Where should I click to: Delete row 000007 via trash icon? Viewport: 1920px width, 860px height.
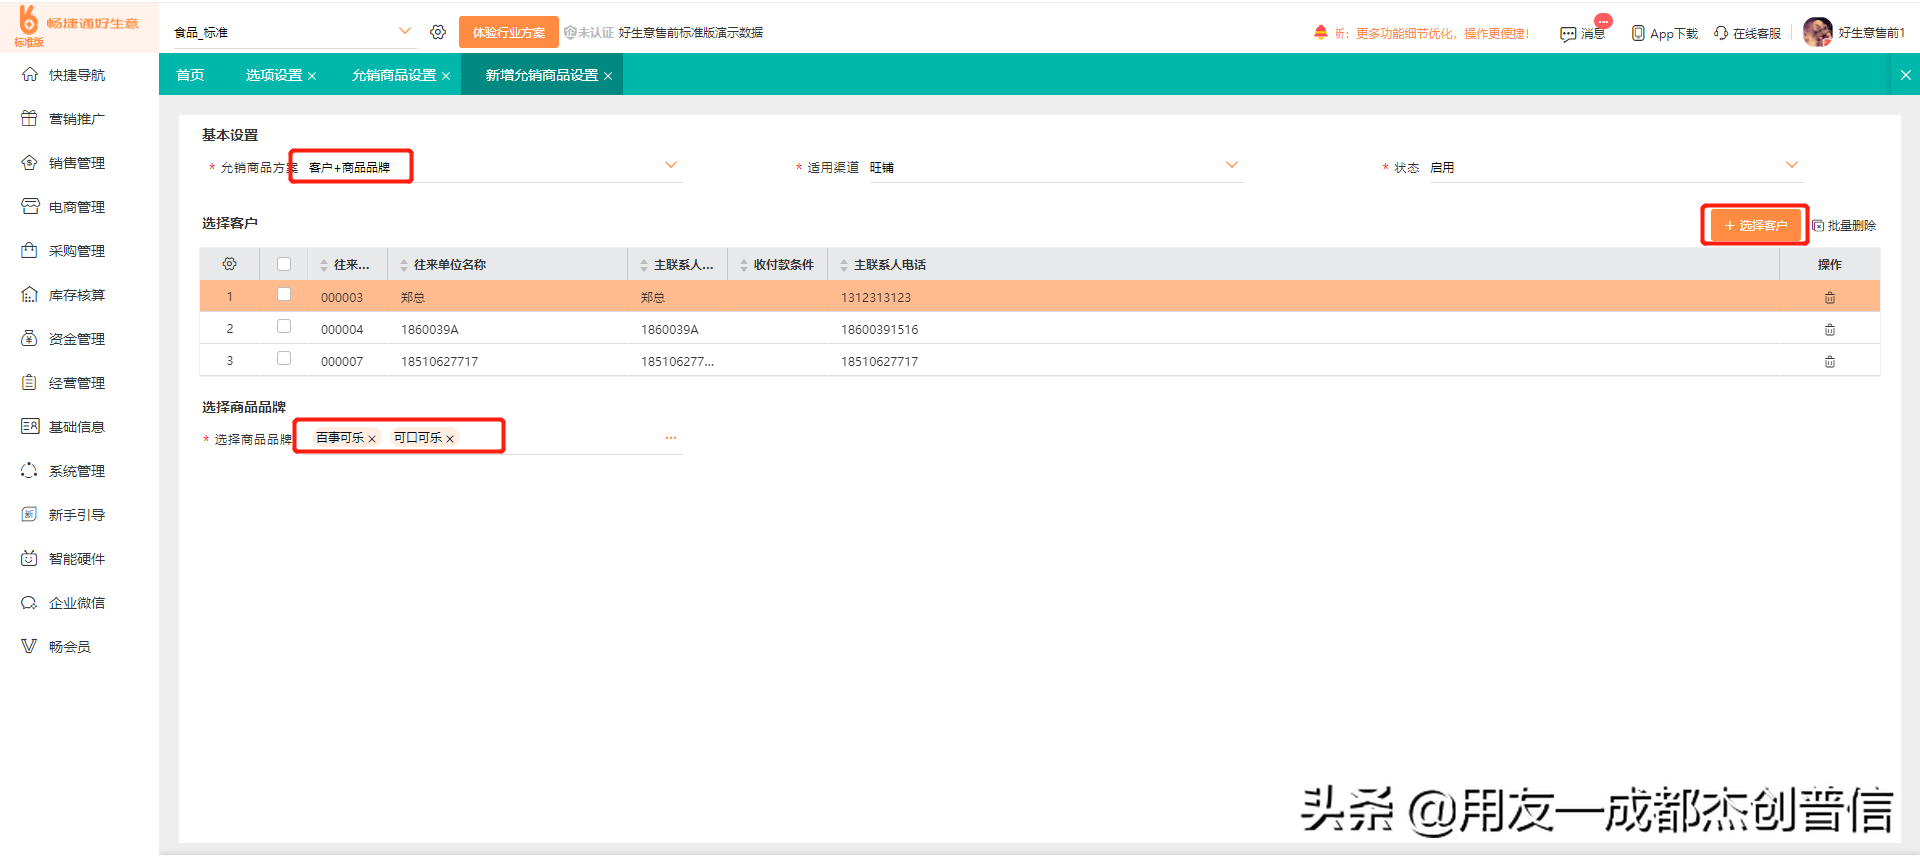[x=1830, y=361]
